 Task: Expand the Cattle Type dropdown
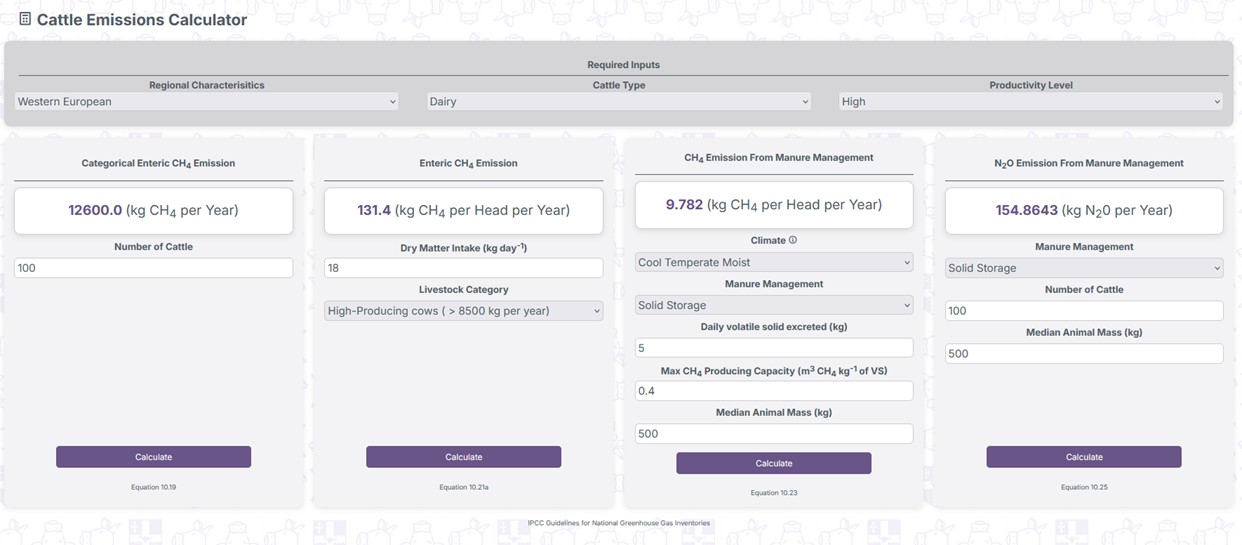click(619, 102)
